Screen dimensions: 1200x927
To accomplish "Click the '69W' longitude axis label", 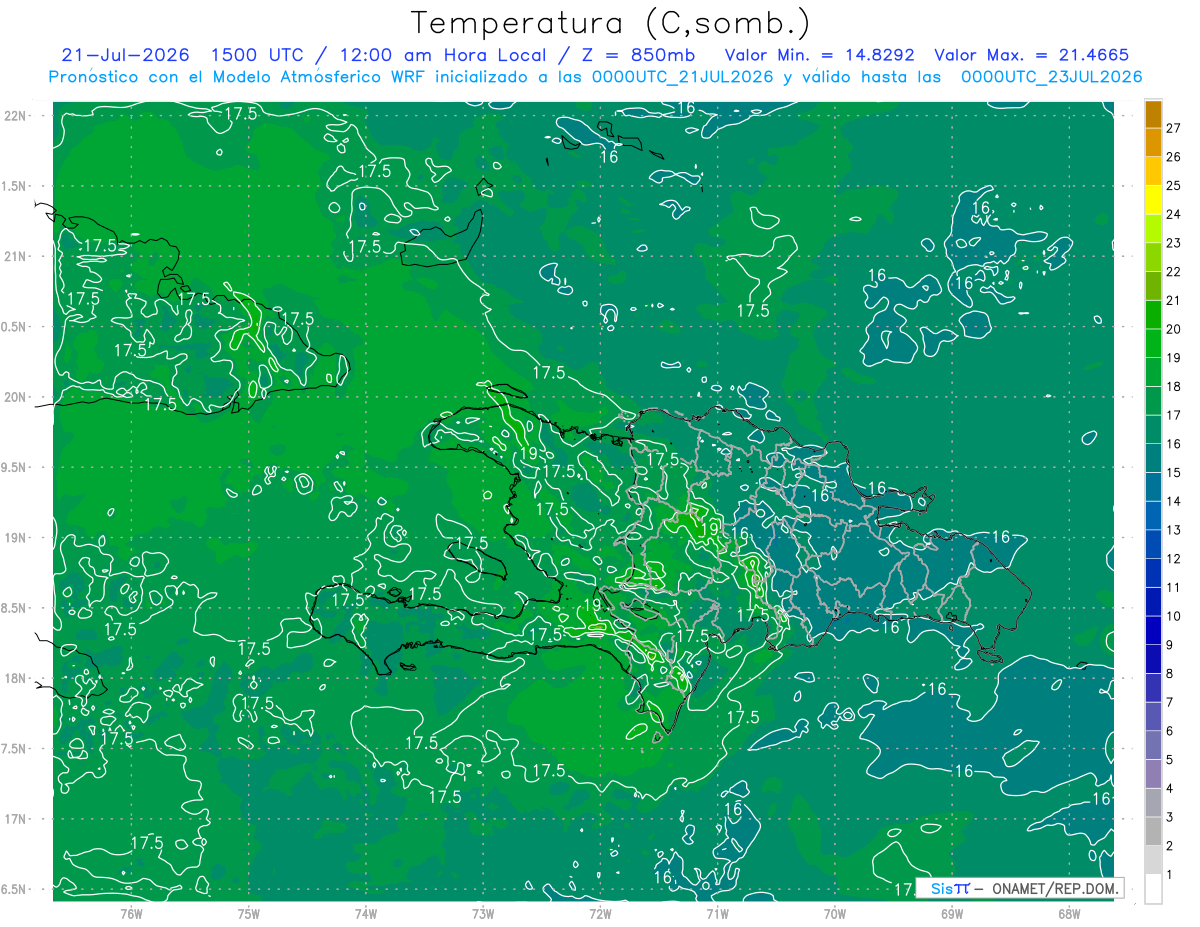I will click(952, 912).
